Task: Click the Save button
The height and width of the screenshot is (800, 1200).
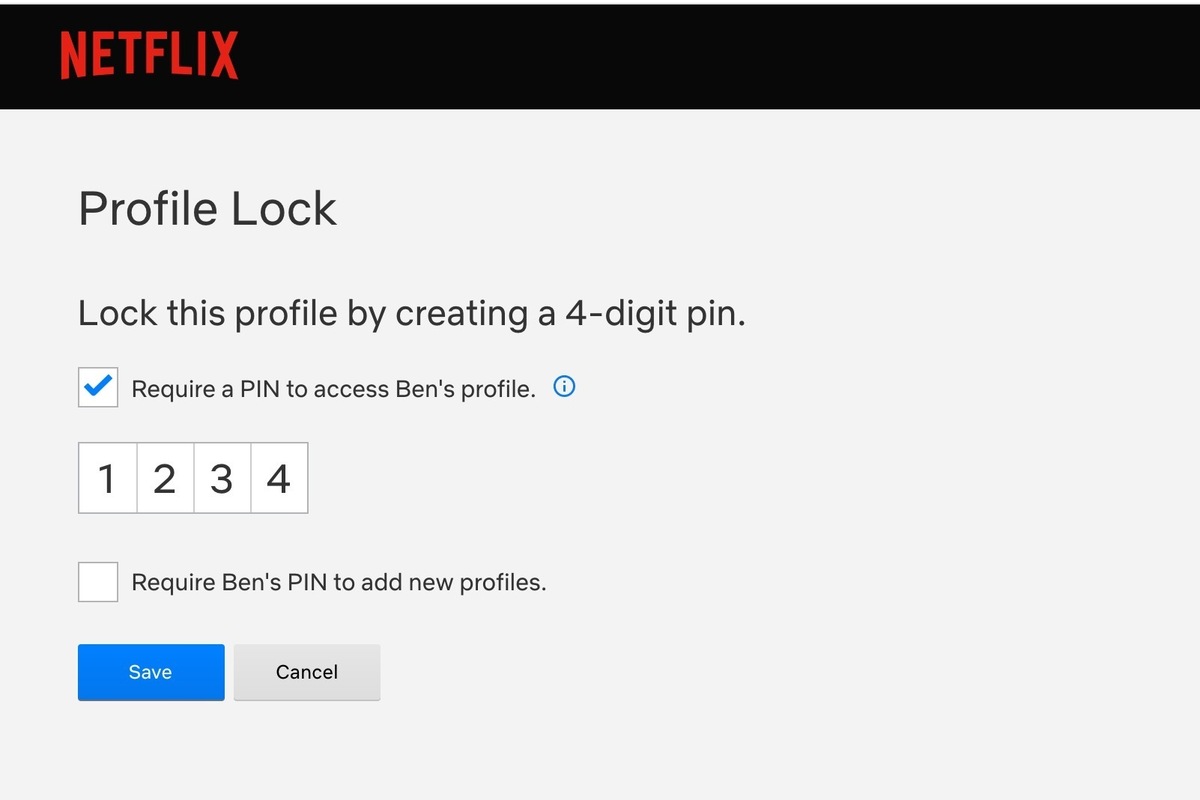Action: pos(151,672)
